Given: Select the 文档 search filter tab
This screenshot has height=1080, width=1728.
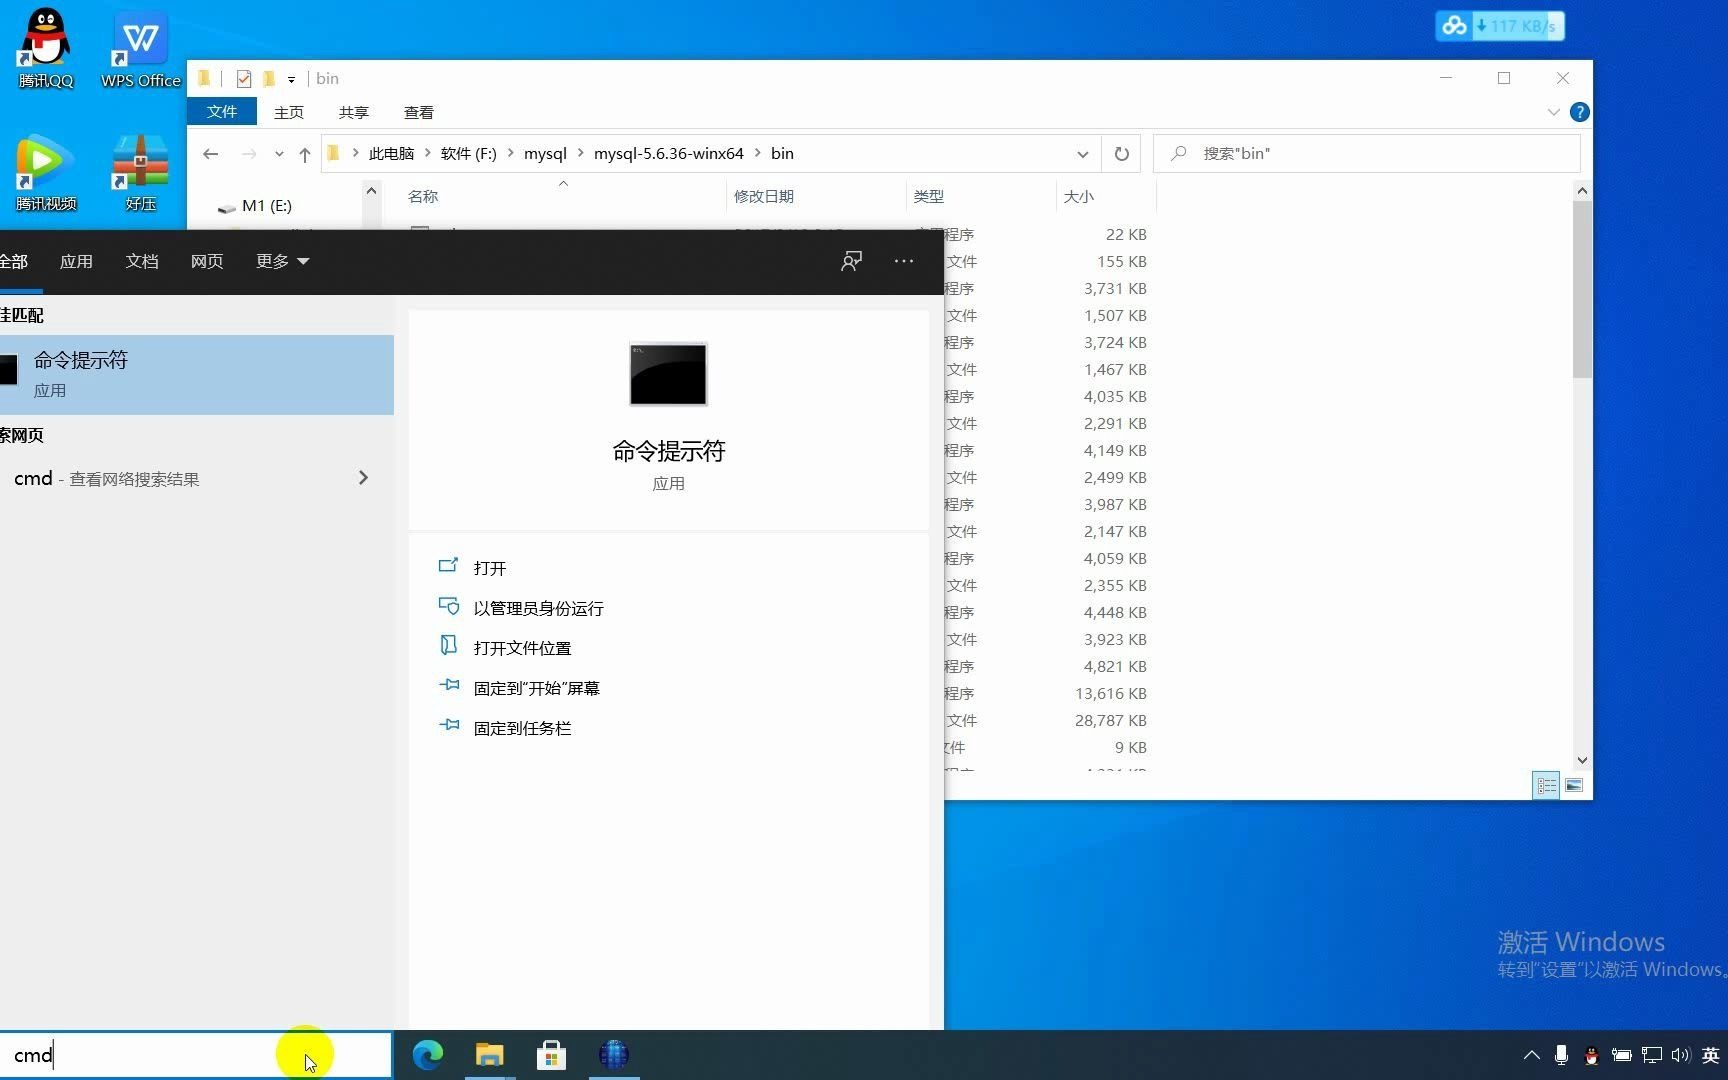Looking at the screenshot, I should (x=141, y=261).
